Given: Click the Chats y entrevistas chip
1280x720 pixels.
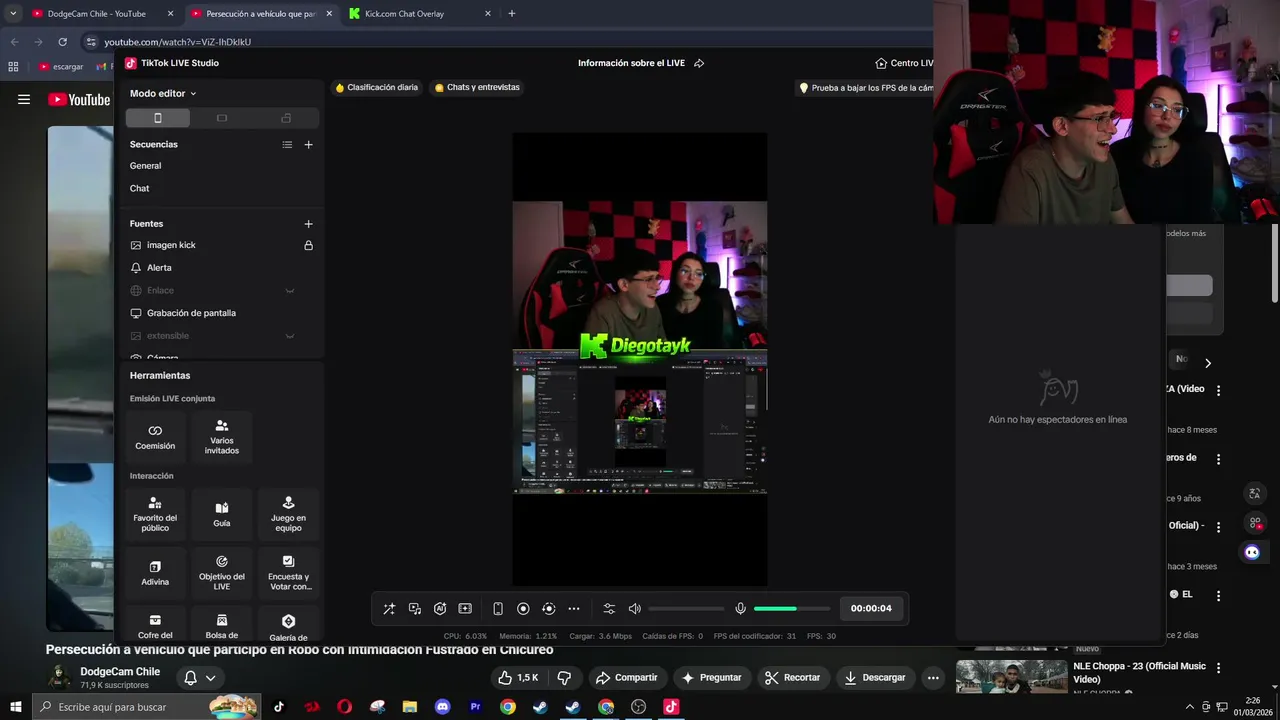Looking at the screenshot, I should point(477,88).
